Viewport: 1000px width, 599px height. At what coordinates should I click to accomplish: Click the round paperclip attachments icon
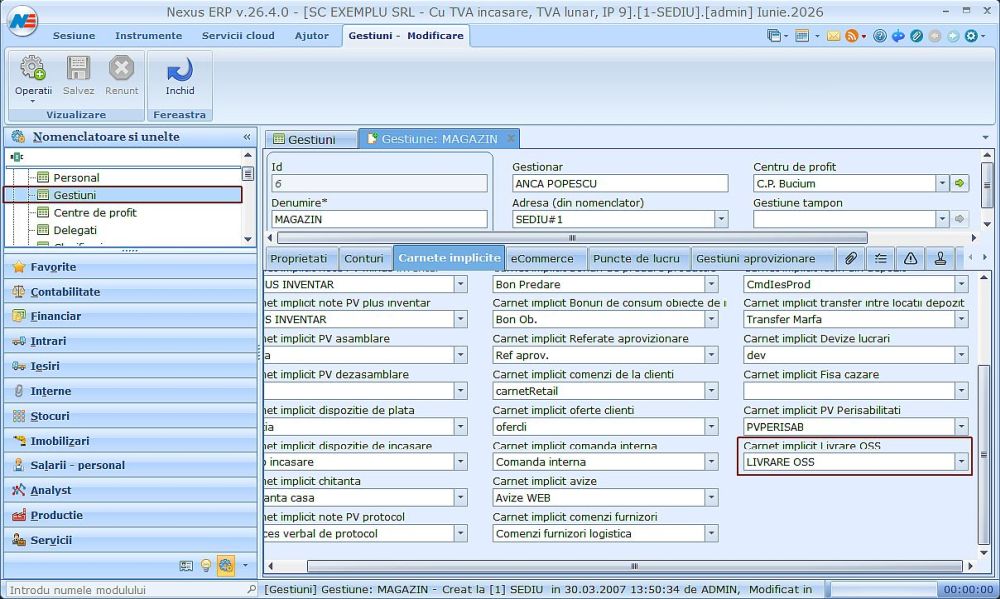tap(916, 36)
